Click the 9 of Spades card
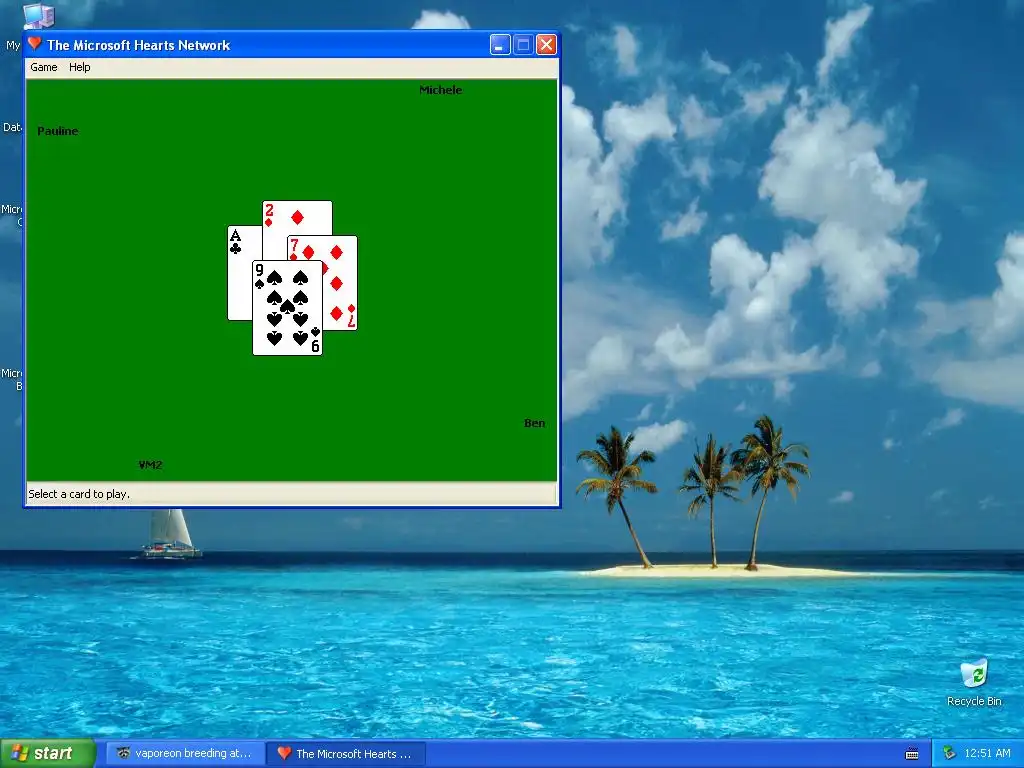This screenshot has width=1024, height=768. 287,308
